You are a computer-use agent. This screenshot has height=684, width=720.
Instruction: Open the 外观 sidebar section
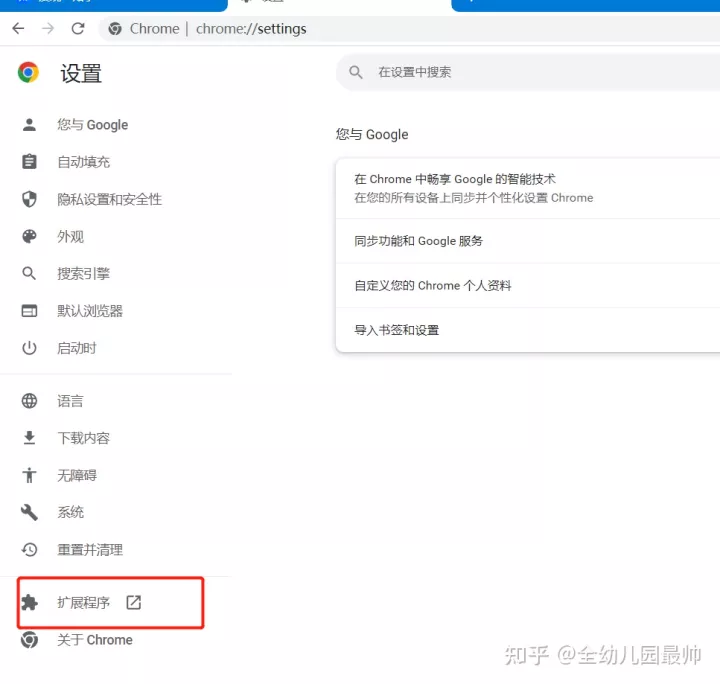[x=70, y=236]
